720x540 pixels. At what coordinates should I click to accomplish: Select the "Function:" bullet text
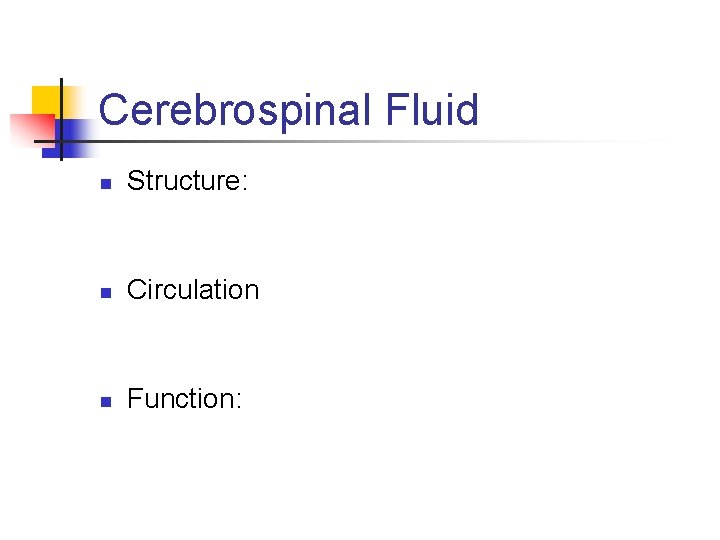(x=184, y=399)
